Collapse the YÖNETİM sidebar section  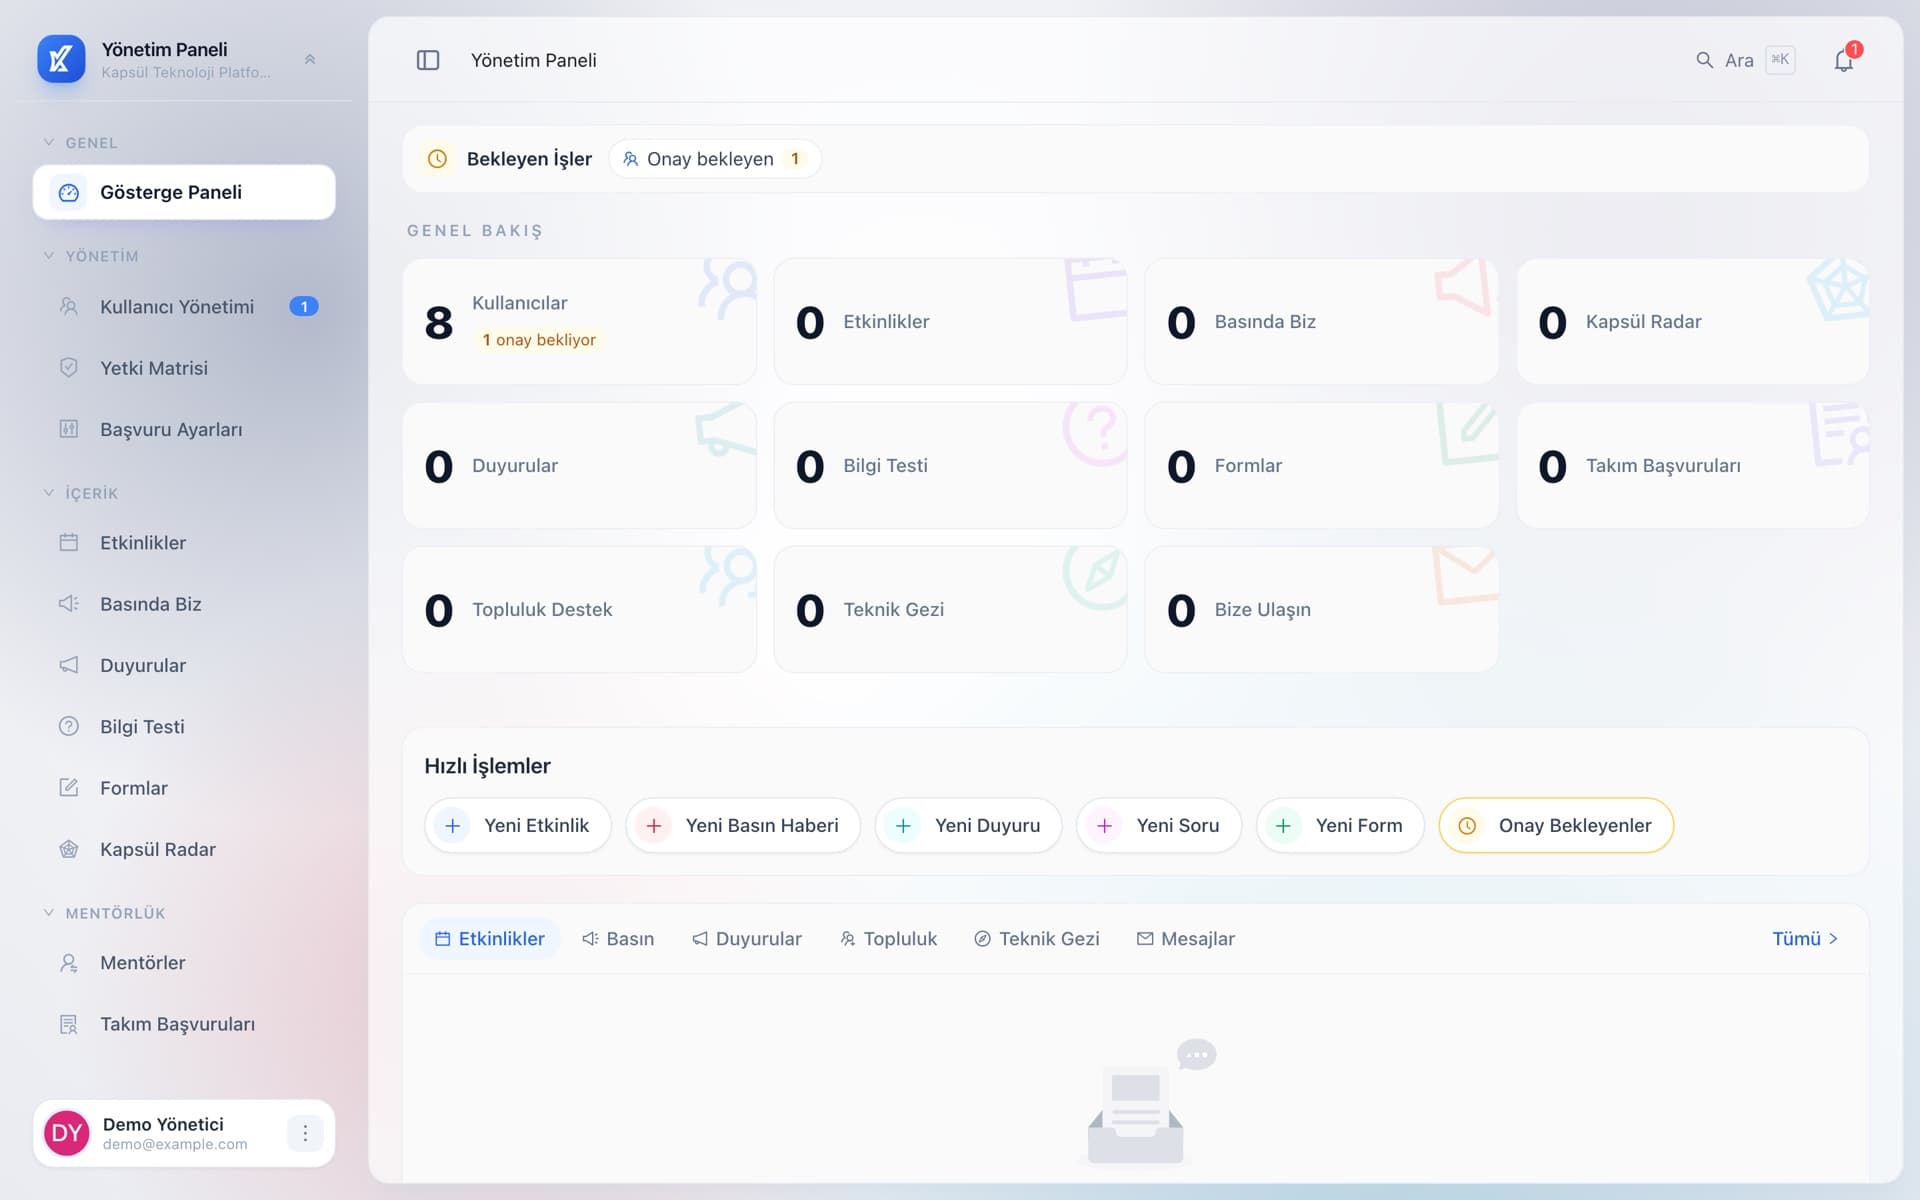click(90, 256)
